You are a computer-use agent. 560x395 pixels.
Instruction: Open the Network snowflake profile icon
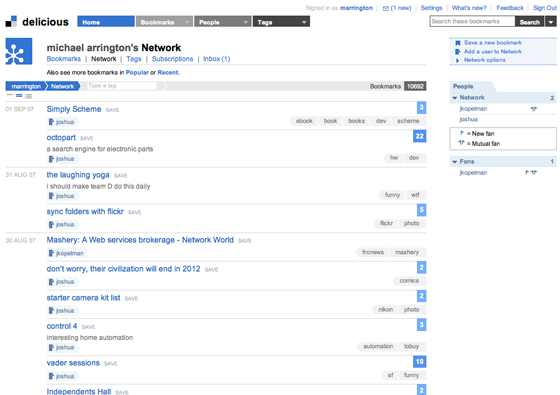[x=19, y=51]
